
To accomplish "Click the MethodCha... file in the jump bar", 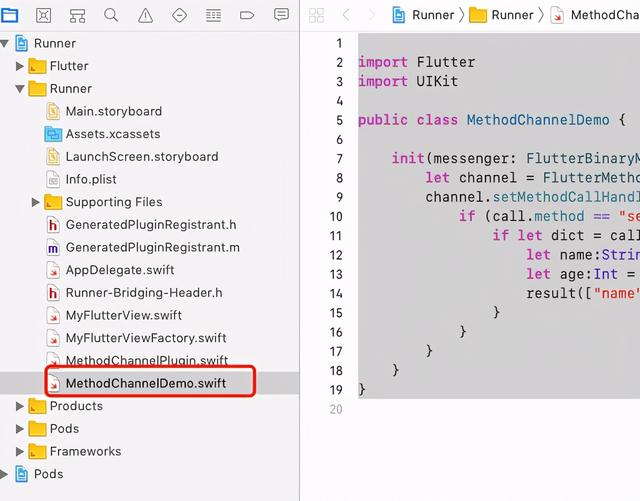I will [595, 15].
